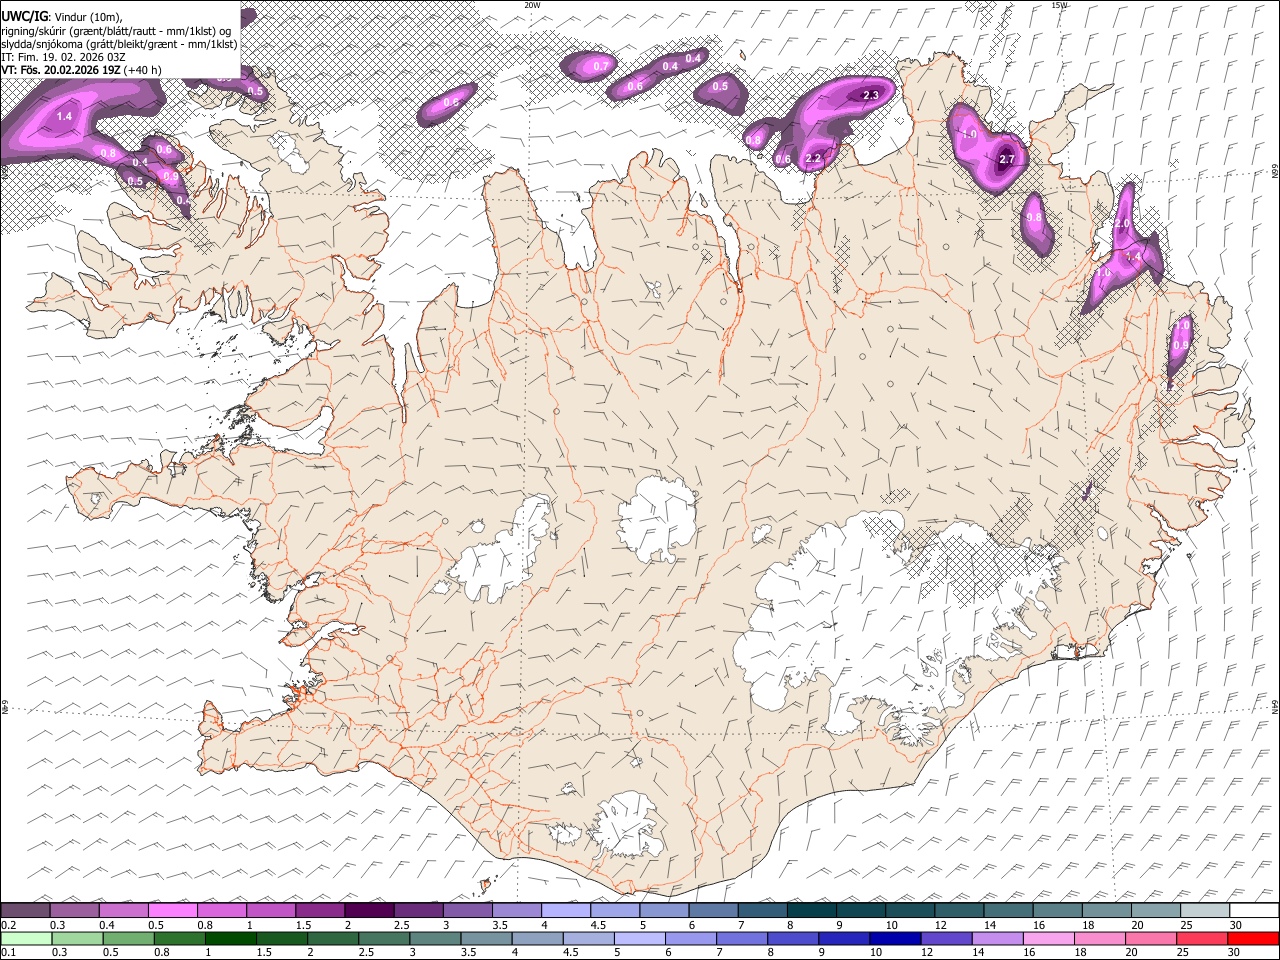The image size is (1280, 960).
Task: Click the light lavender 4–4.5 swatch on upper scale
Action: (x=566, y=911)
